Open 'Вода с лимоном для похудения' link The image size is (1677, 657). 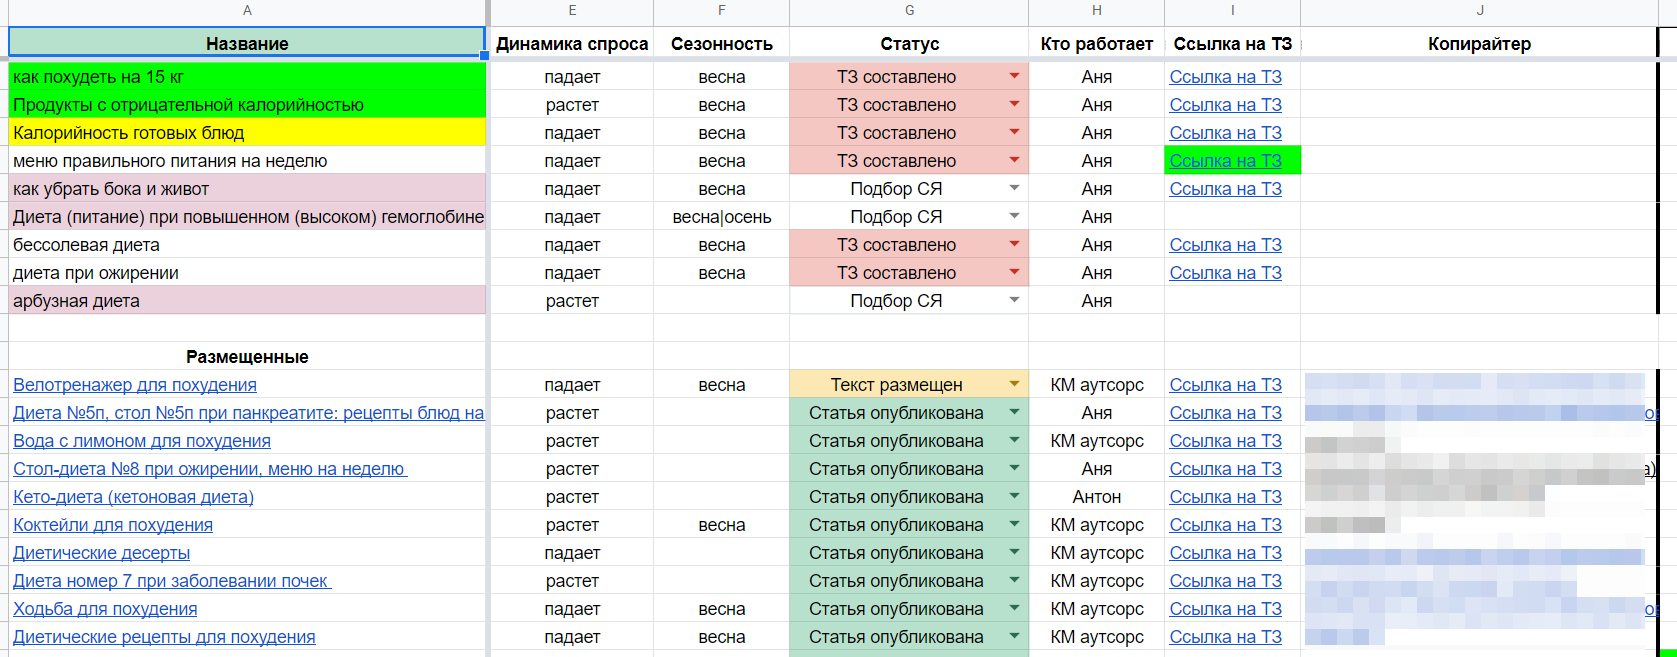coord(142,441)
